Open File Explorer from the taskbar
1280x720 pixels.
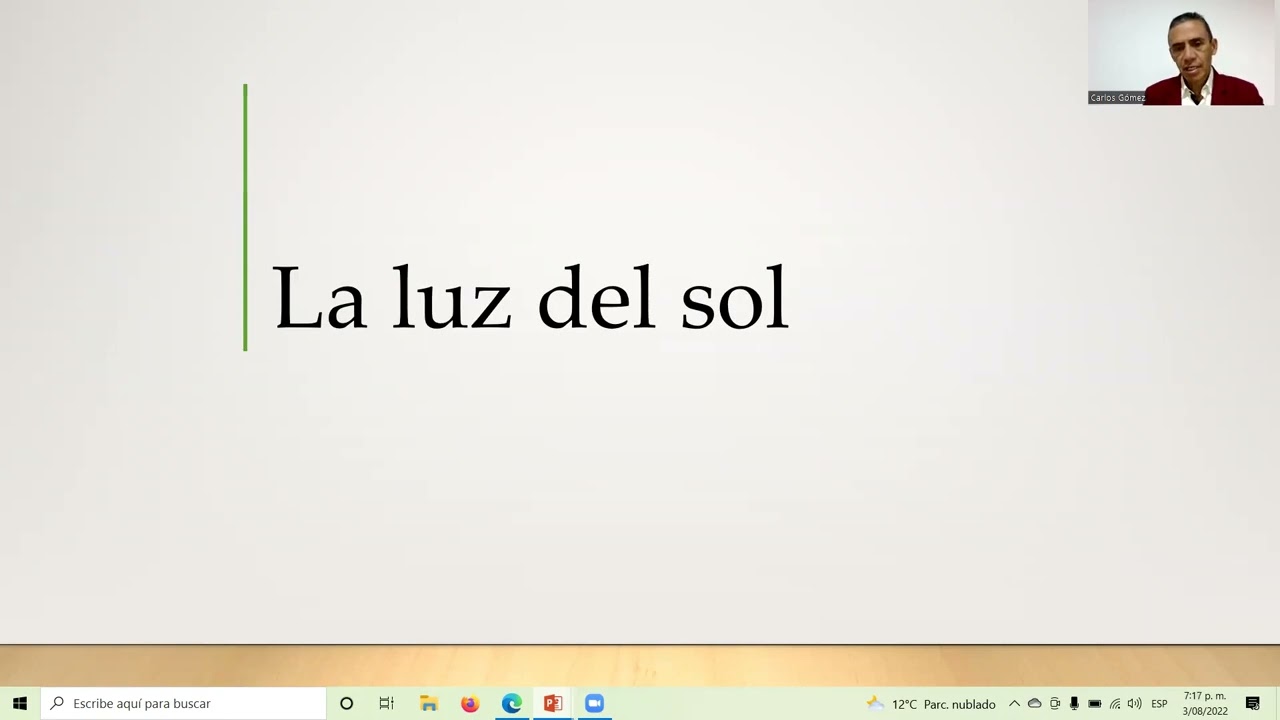click(x=429, y=703)
